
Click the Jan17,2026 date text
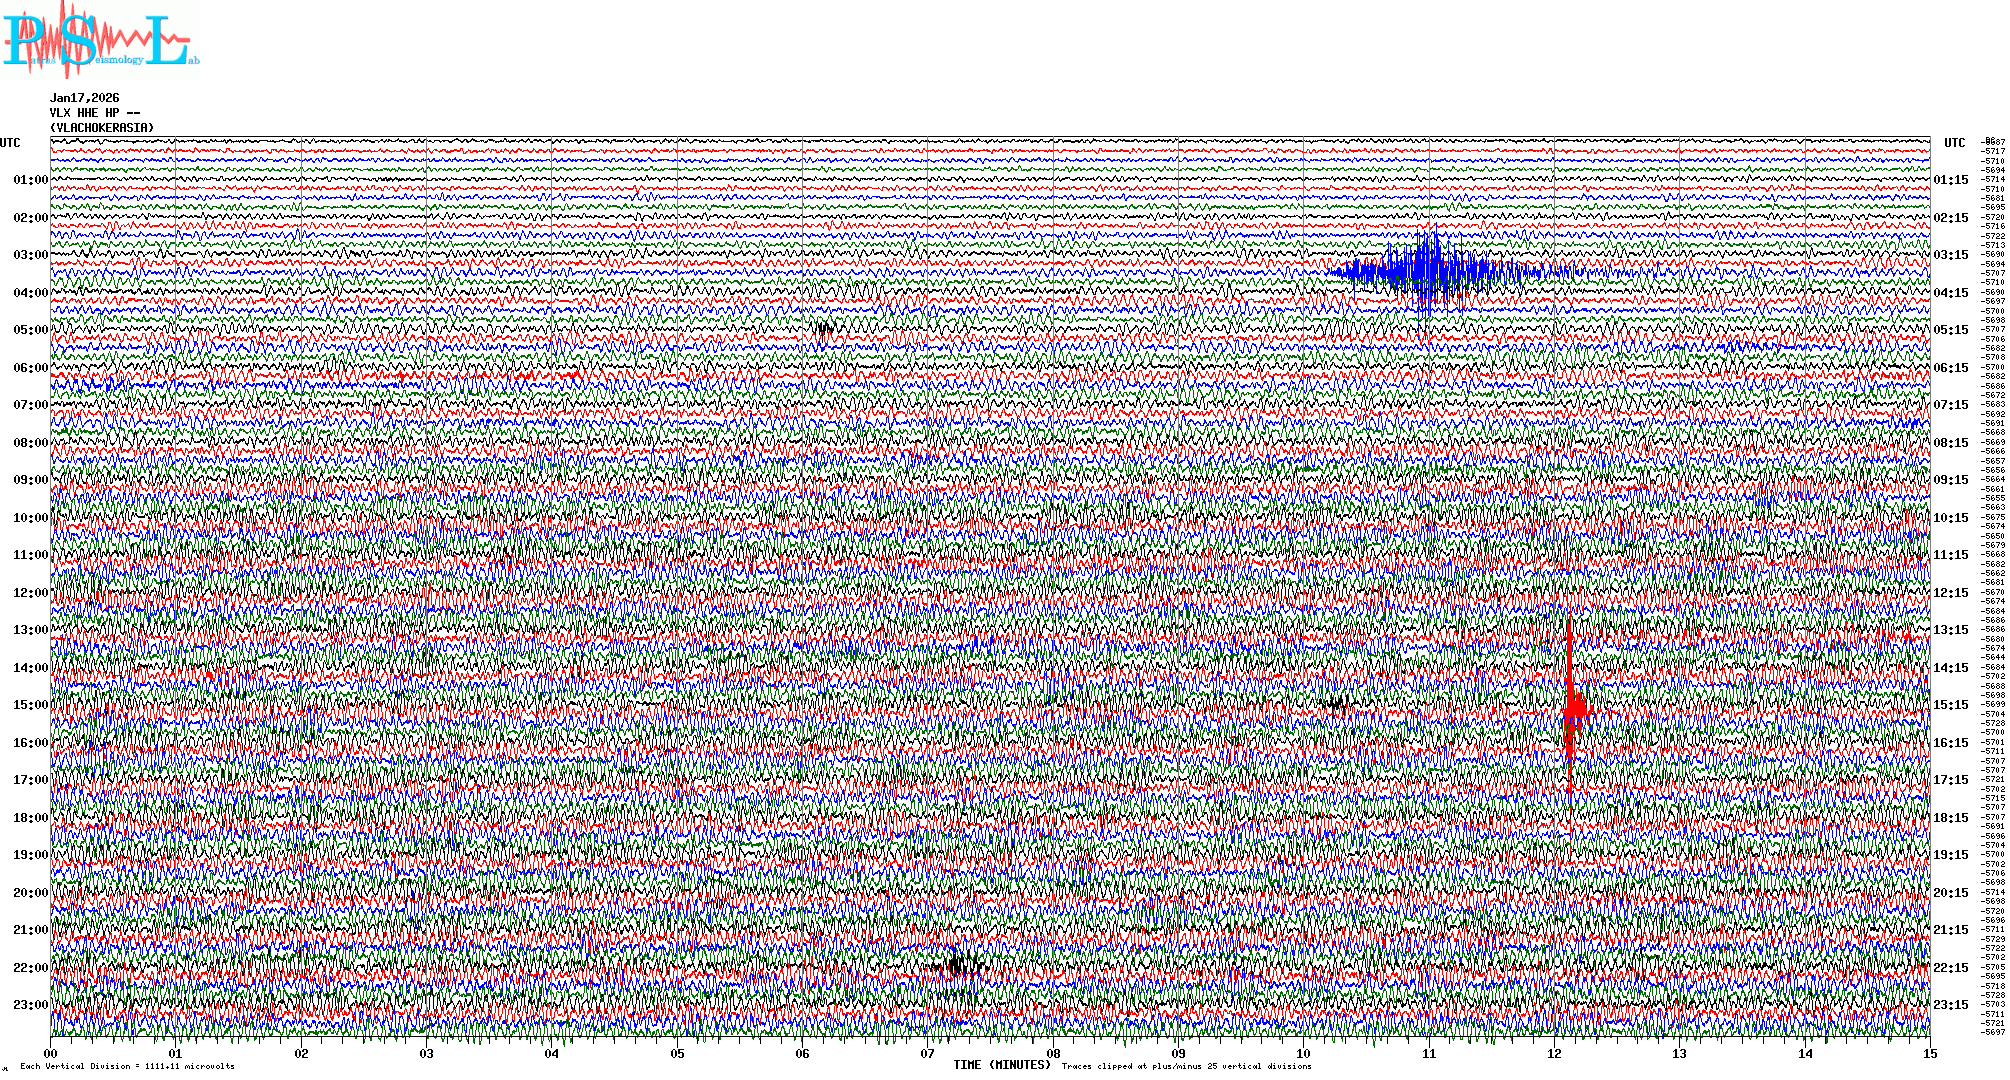pyautogui.click(x=85, y=98)
